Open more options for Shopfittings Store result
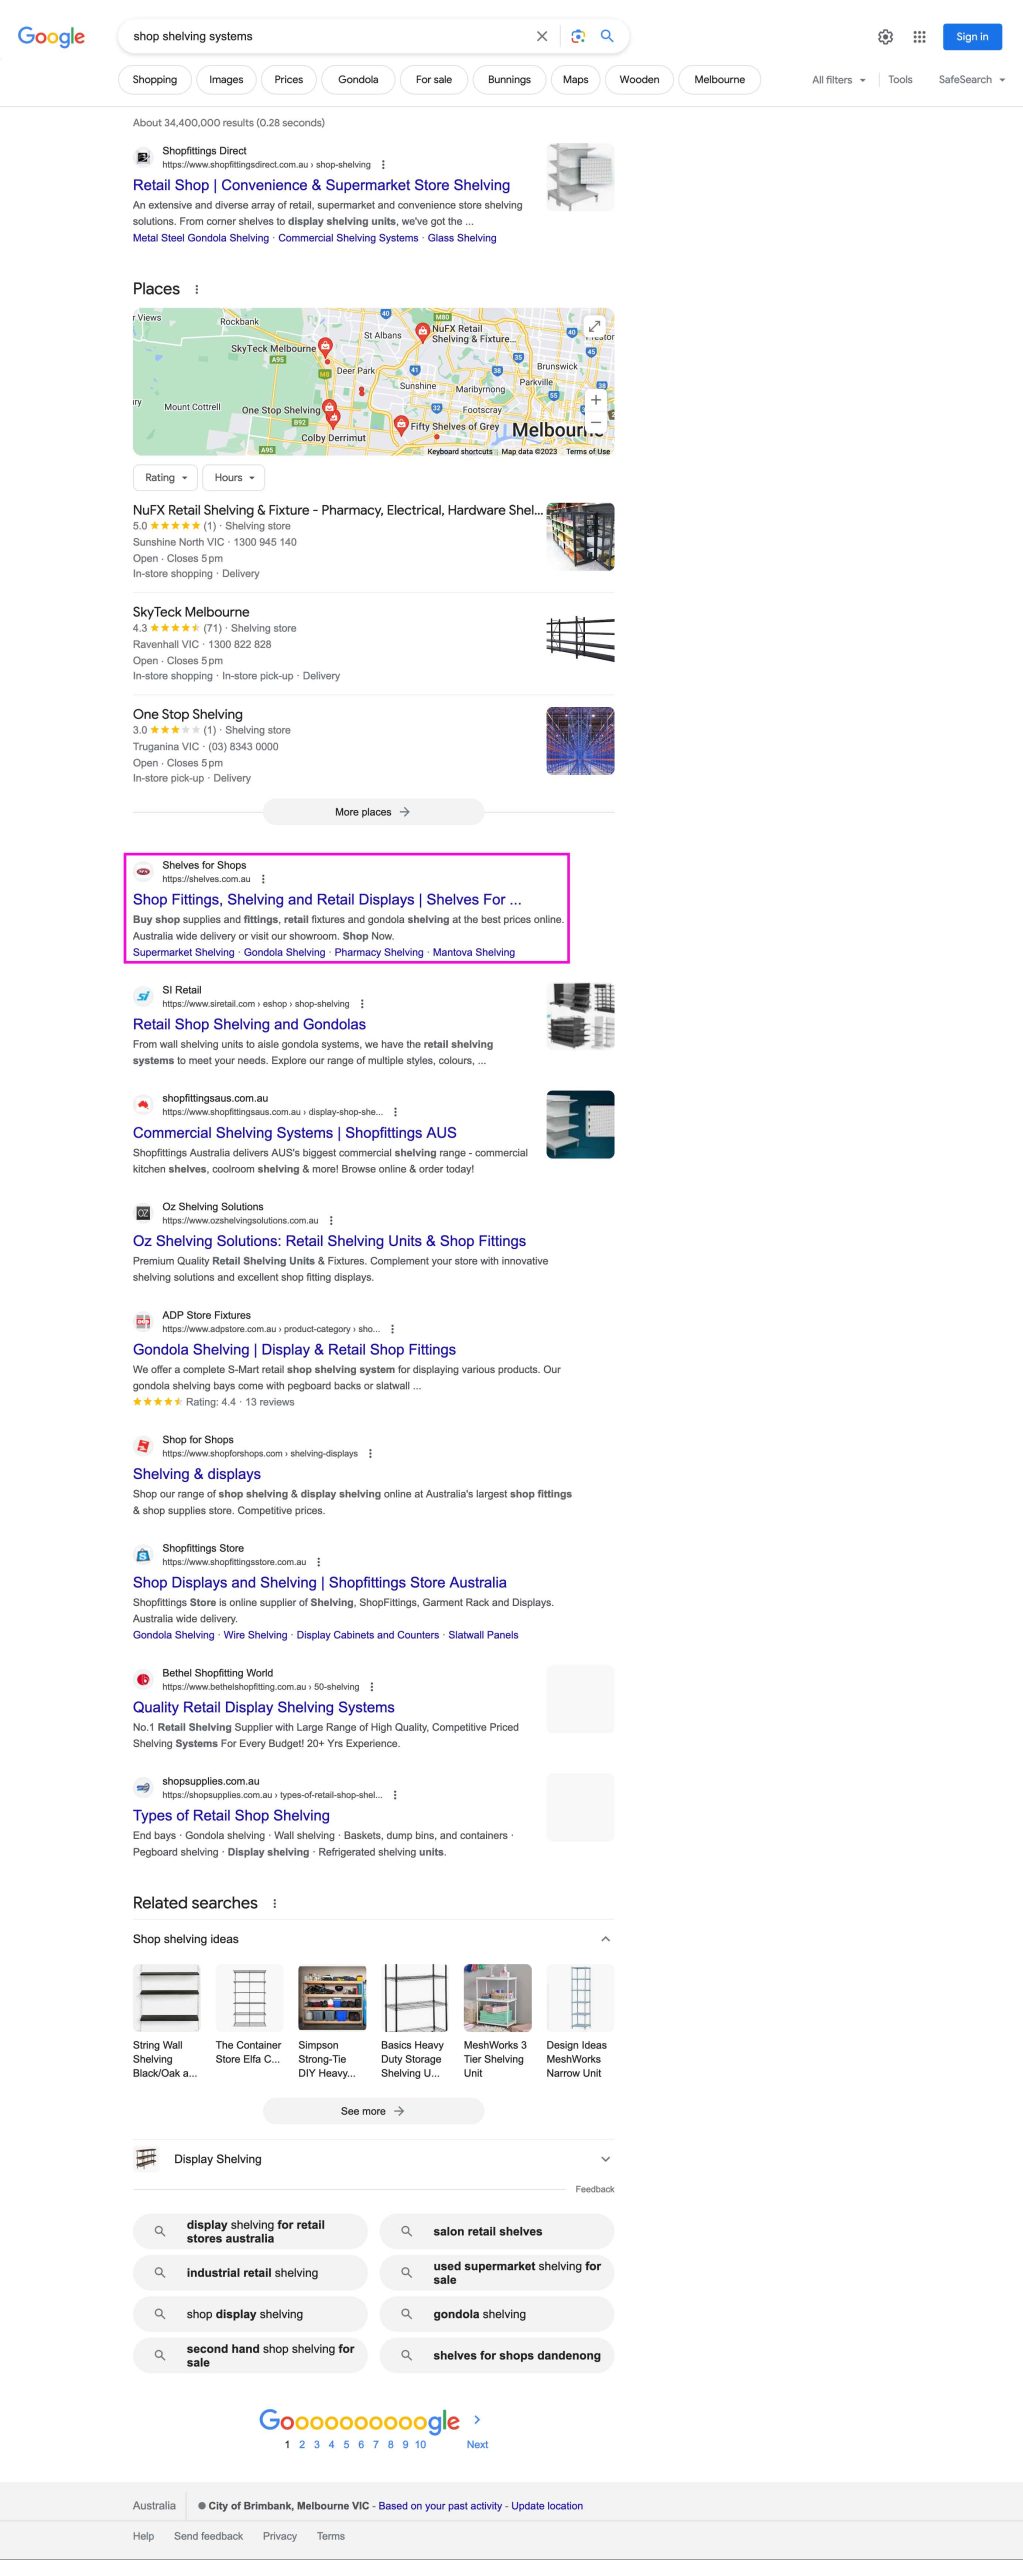 coord(319,1562)
